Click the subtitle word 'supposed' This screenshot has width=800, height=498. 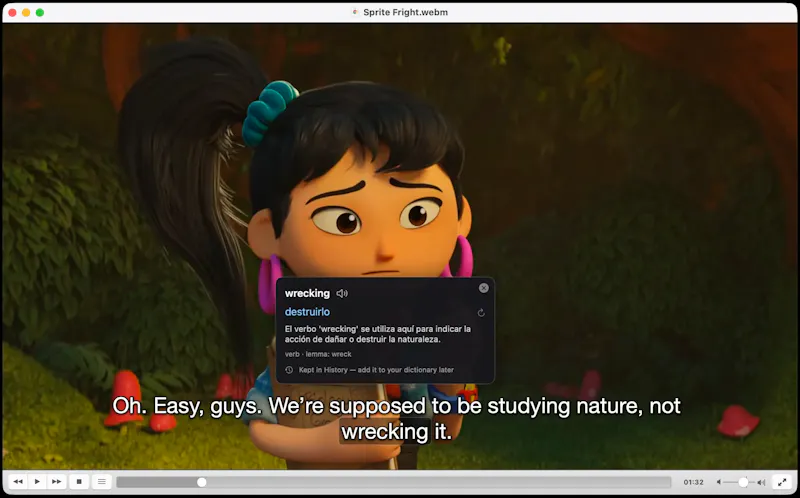point(378,406)
